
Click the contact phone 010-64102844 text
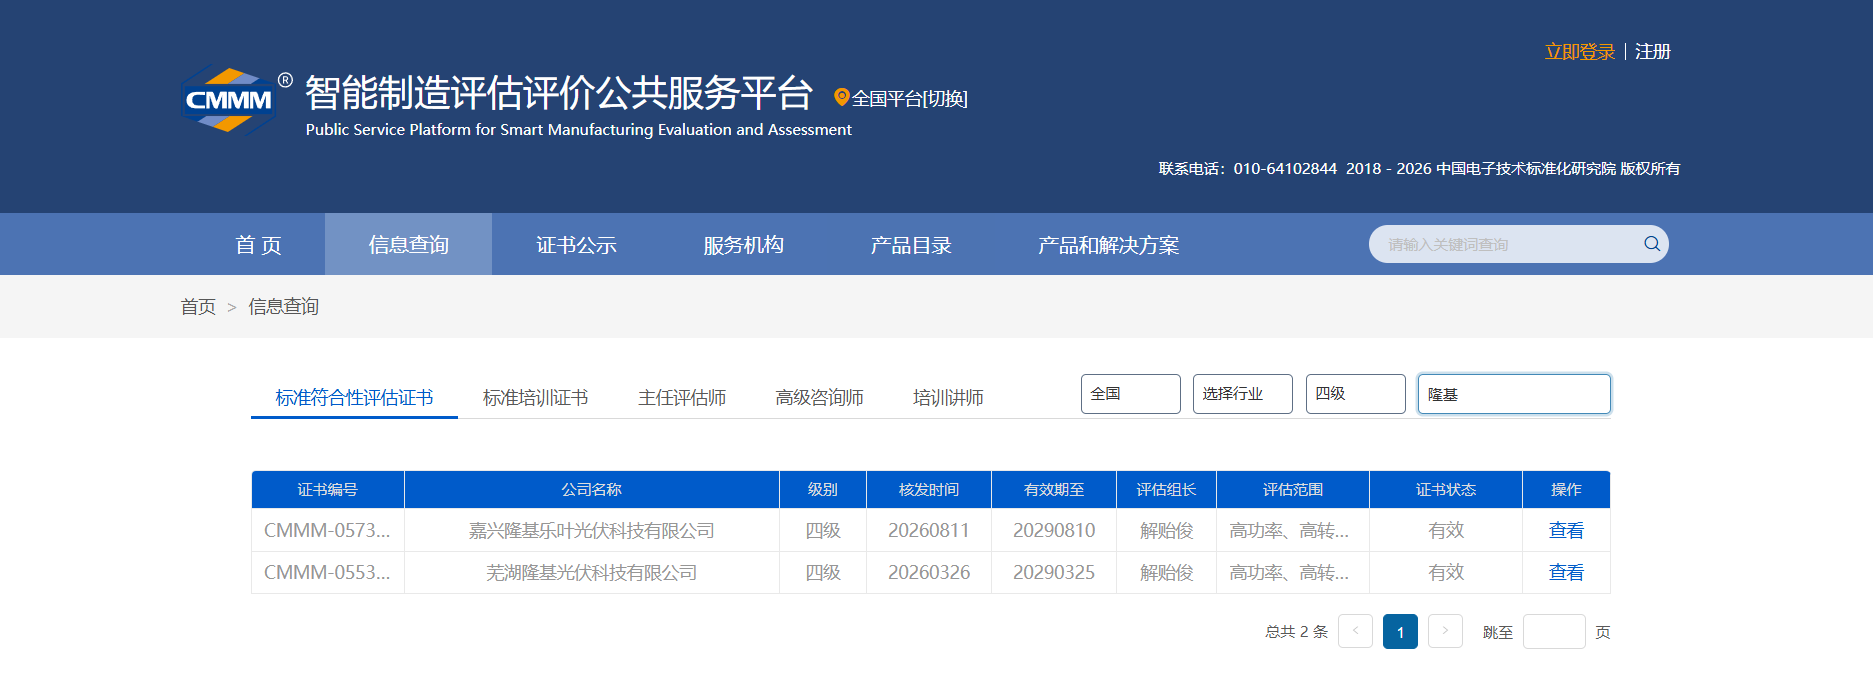pyautogui.click(x=1285, y=168)
